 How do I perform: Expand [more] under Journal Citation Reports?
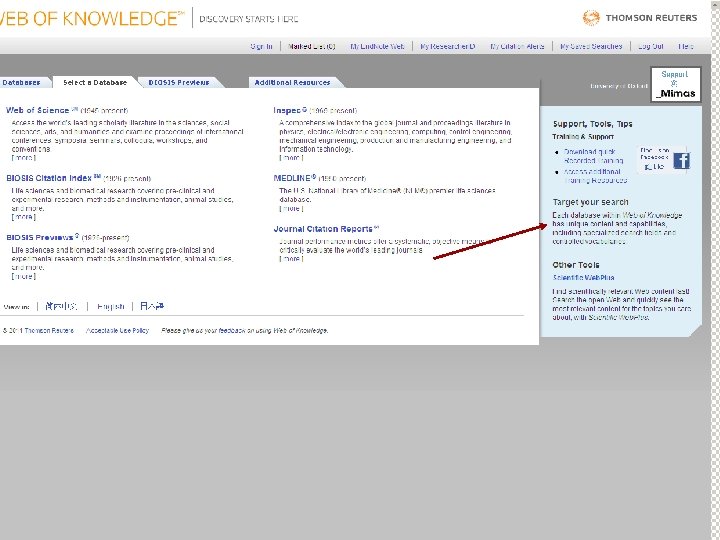point(291,259)
